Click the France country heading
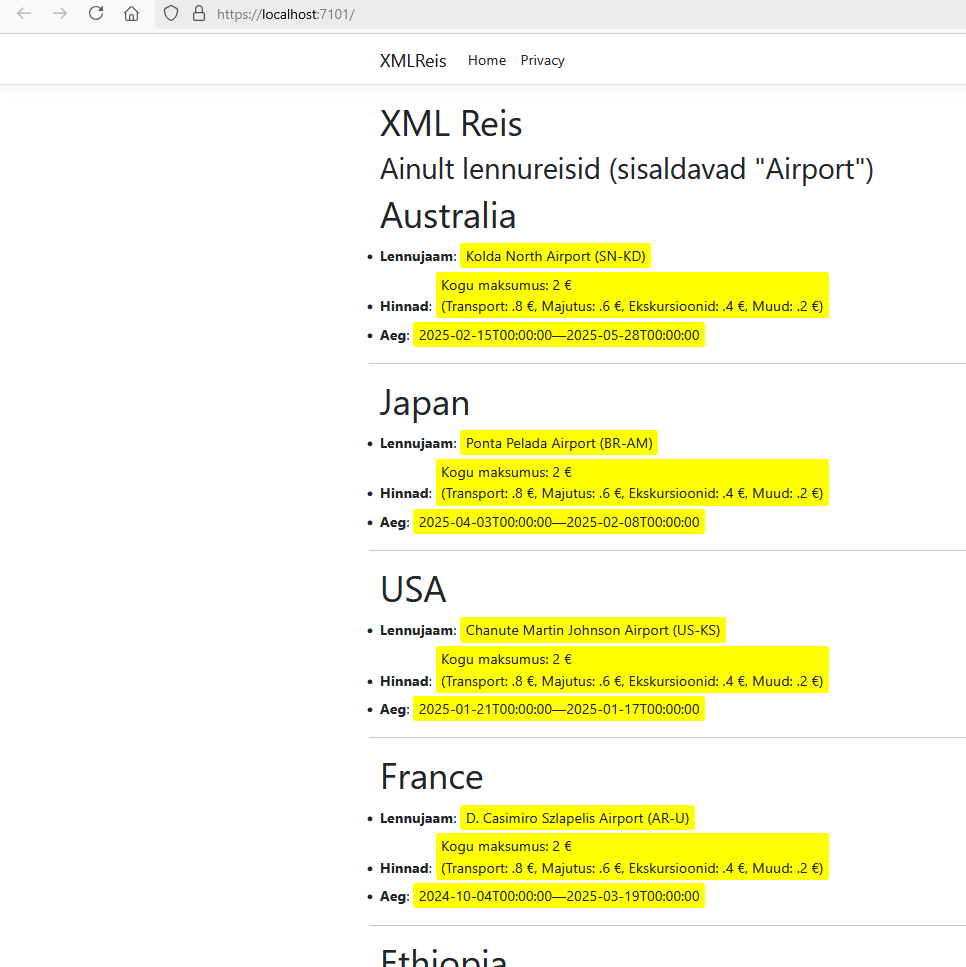Image resolution: width=966 pixels, height=967 pixels. 432,777
